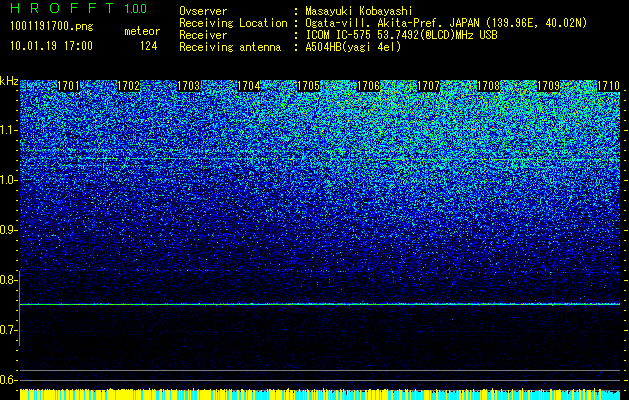Image resolution: width=629 pixels, height=400 pixels.
Task: Click antenna value A504HB(yagi 4el)
Action: [353, 47]
